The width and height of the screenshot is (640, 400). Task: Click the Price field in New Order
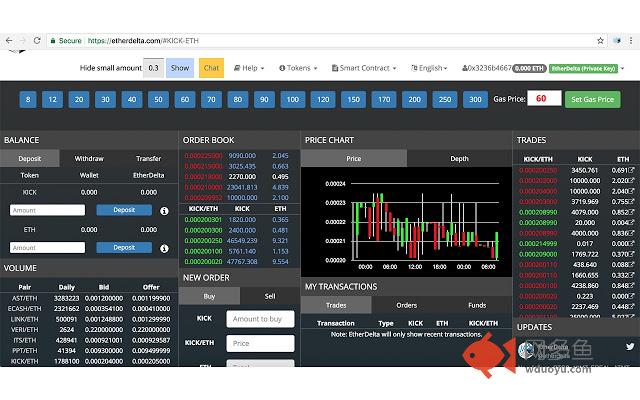(x=260, y=343)
